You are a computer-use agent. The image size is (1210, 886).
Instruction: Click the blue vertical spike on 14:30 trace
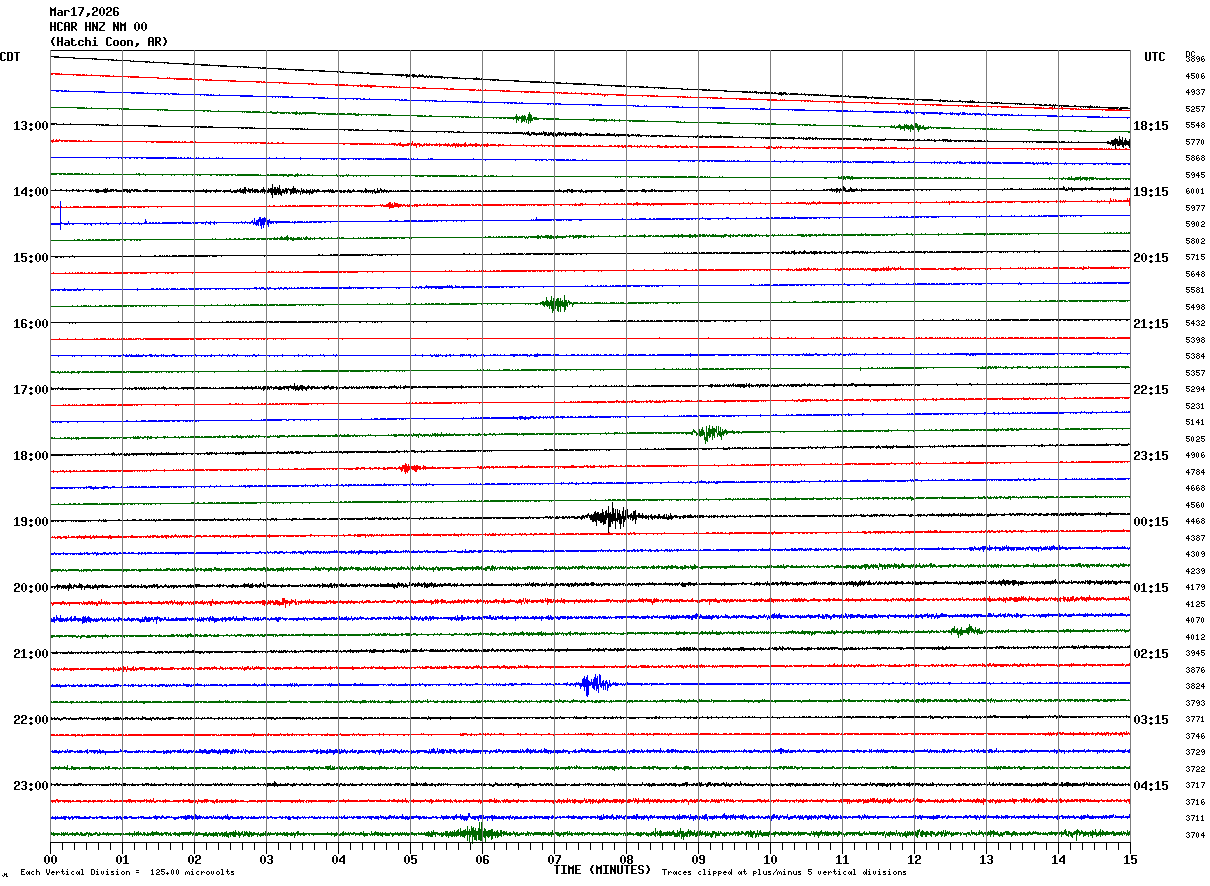pos(60,215)
